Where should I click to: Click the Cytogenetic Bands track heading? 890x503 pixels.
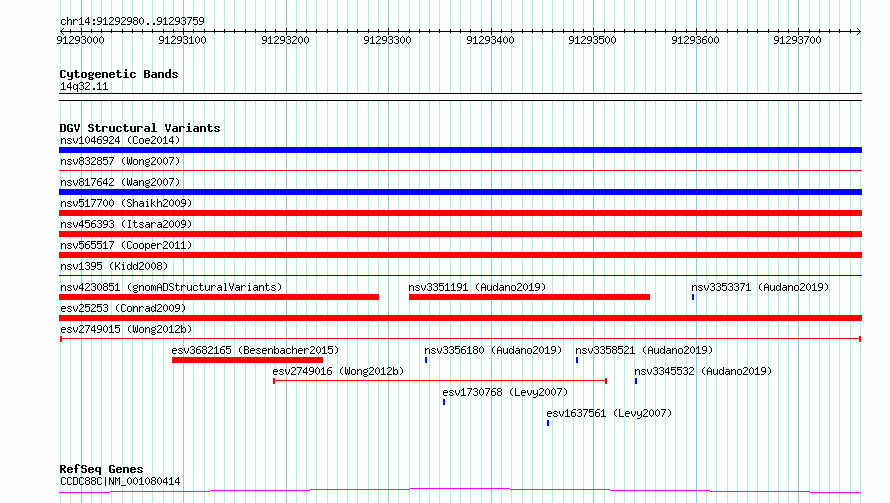[119, 74]
